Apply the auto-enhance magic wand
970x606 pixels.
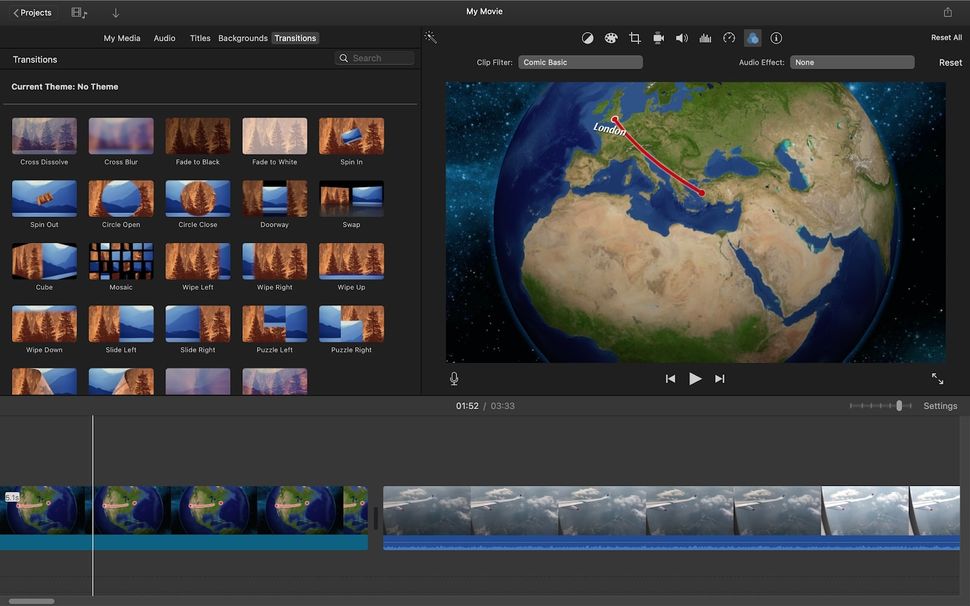[430, 37]
